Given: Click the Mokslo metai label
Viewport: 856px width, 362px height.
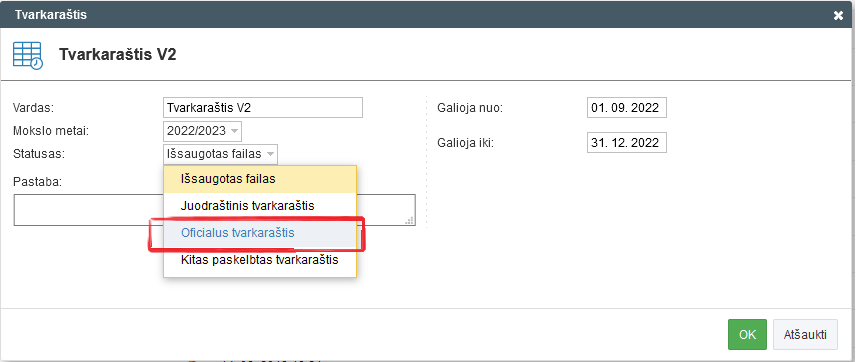Looking at the screenshot, I should tap(51, 131).
